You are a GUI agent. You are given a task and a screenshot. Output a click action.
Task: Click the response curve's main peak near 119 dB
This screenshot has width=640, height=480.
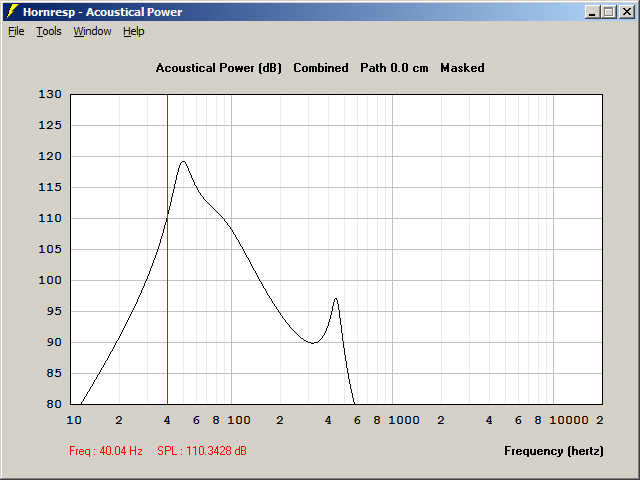pyautogui.click(x=183, y=161)
